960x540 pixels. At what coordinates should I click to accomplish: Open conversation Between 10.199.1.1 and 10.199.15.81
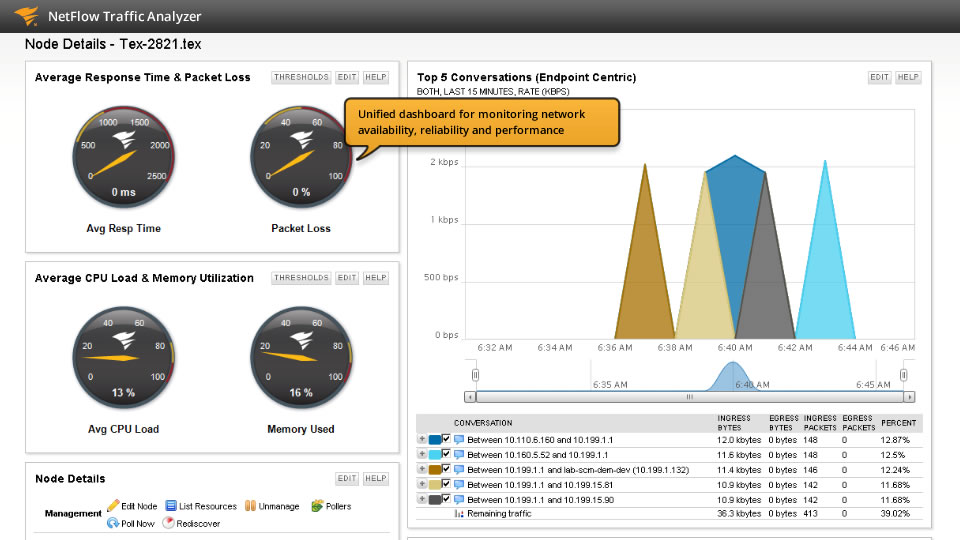(540, 485)
